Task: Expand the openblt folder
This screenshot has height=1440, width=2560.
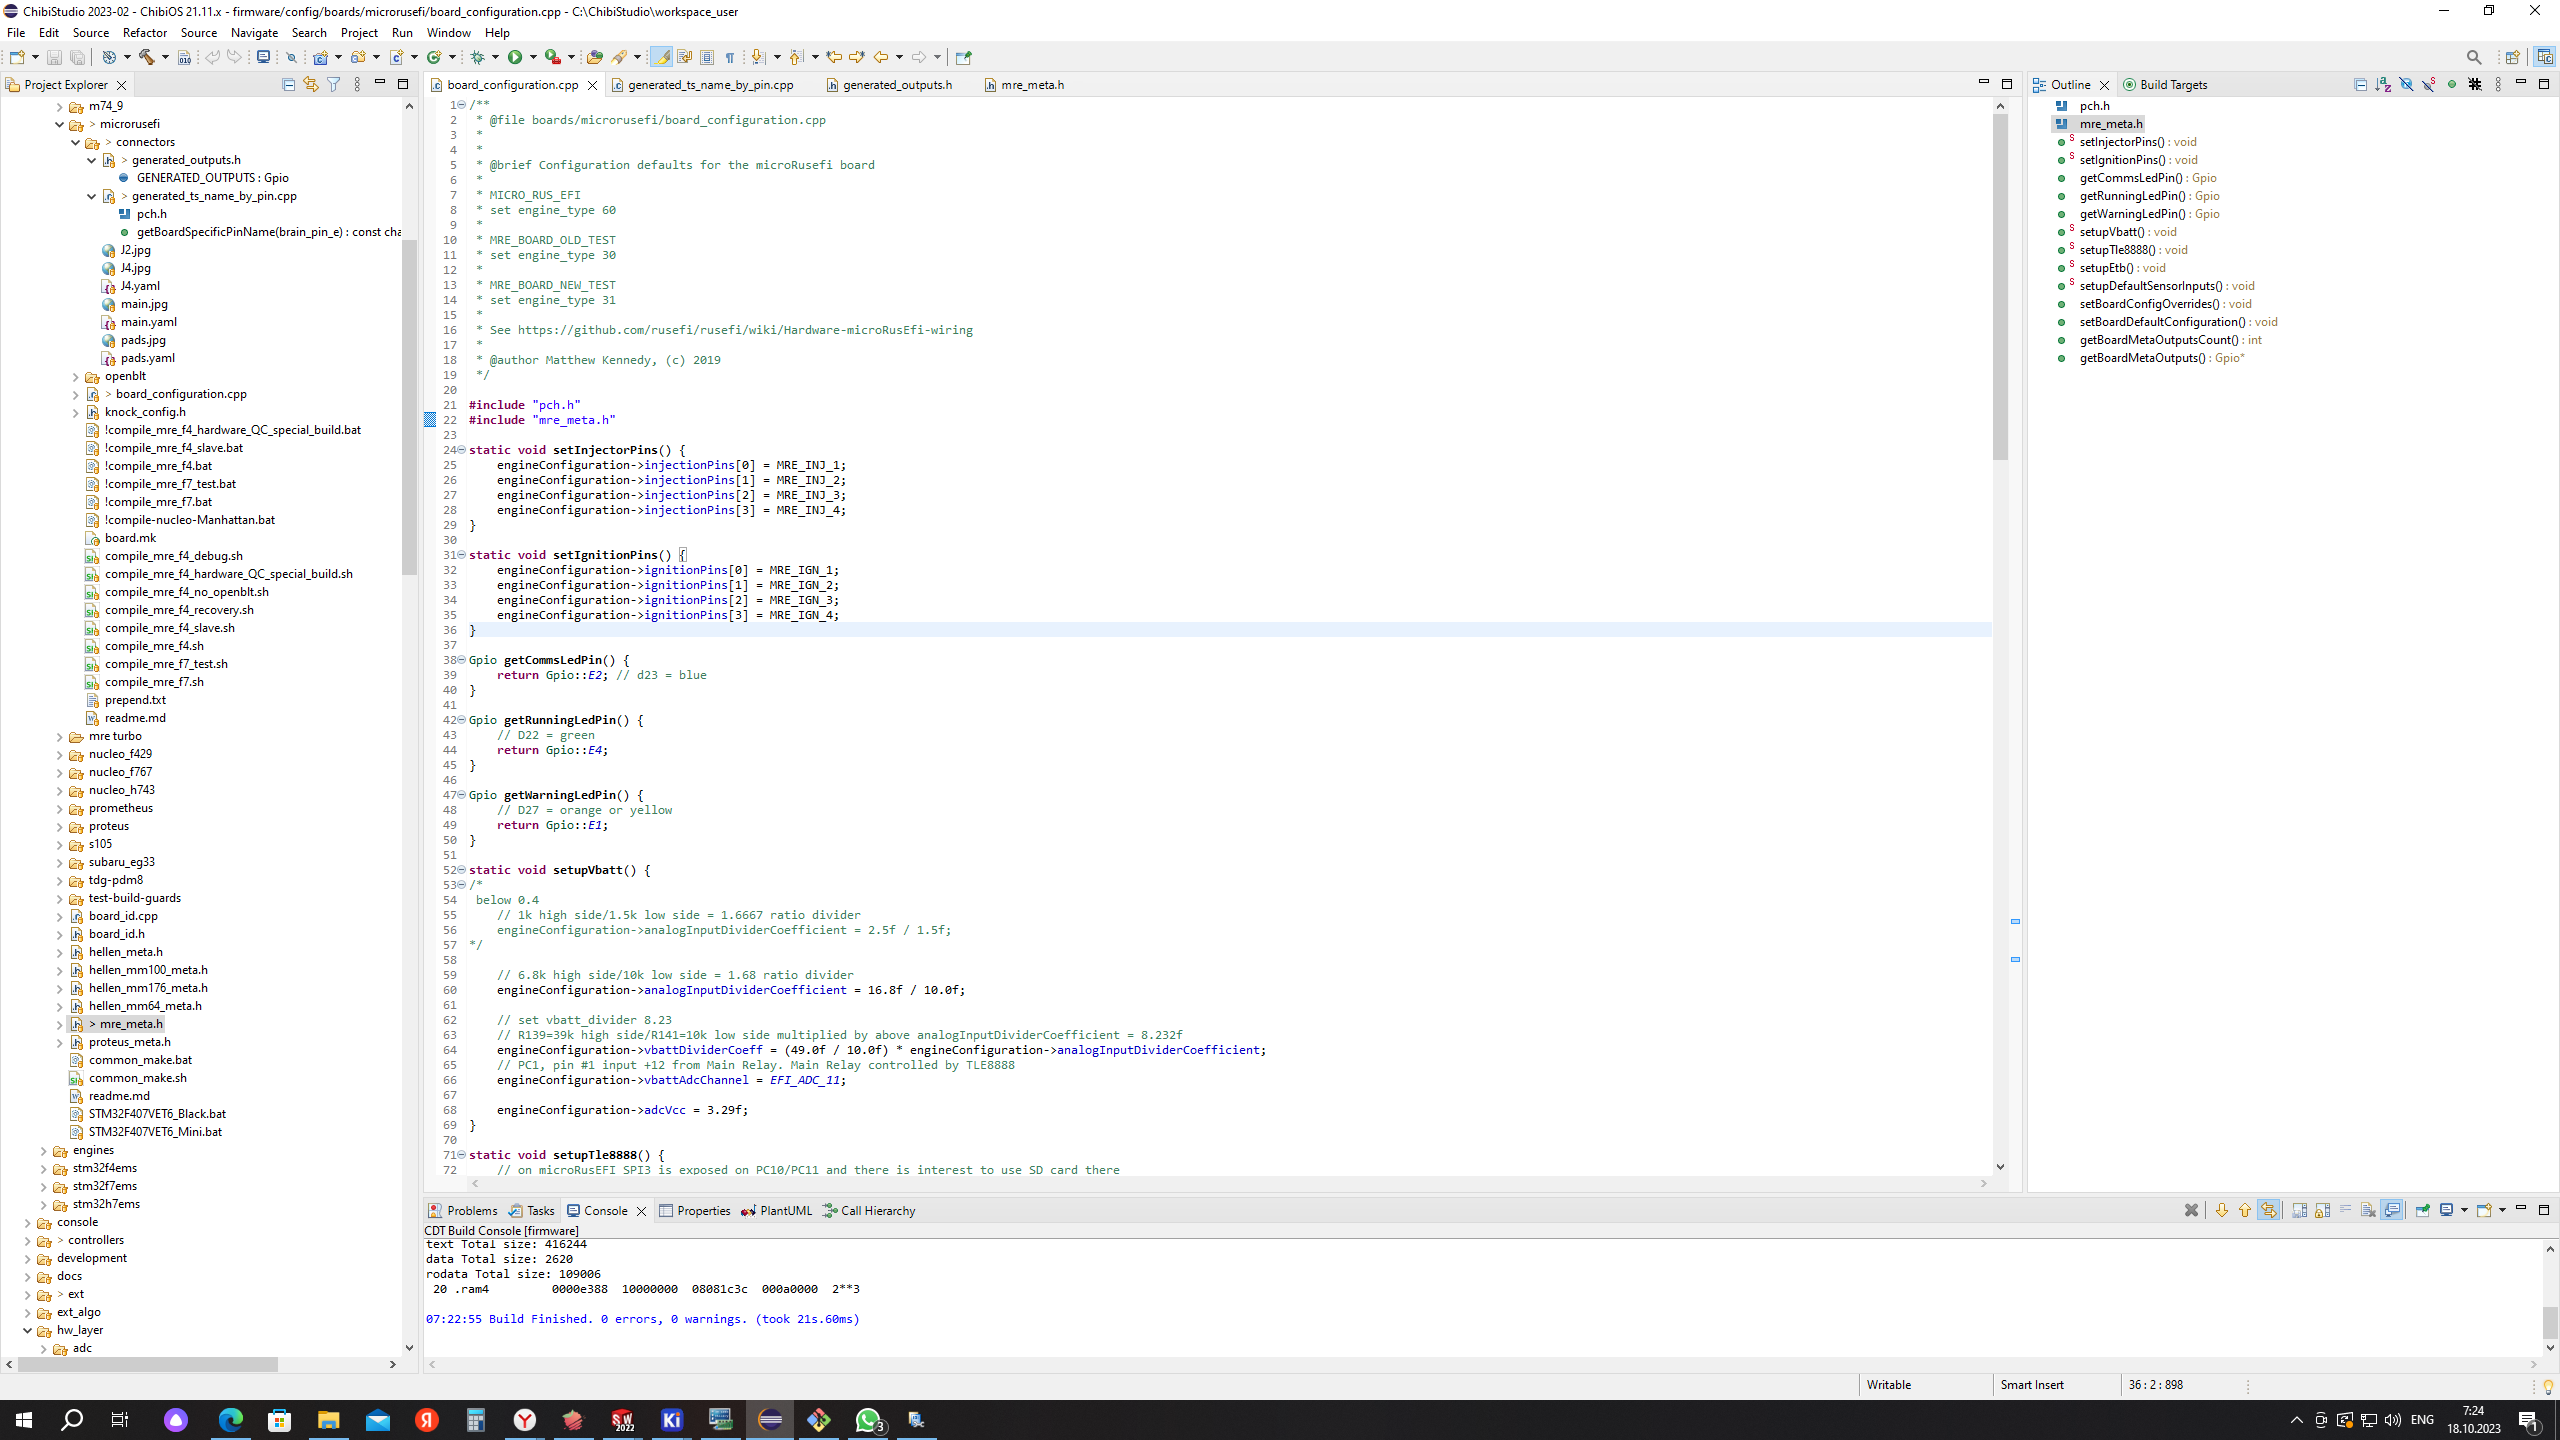Action: 75,376
